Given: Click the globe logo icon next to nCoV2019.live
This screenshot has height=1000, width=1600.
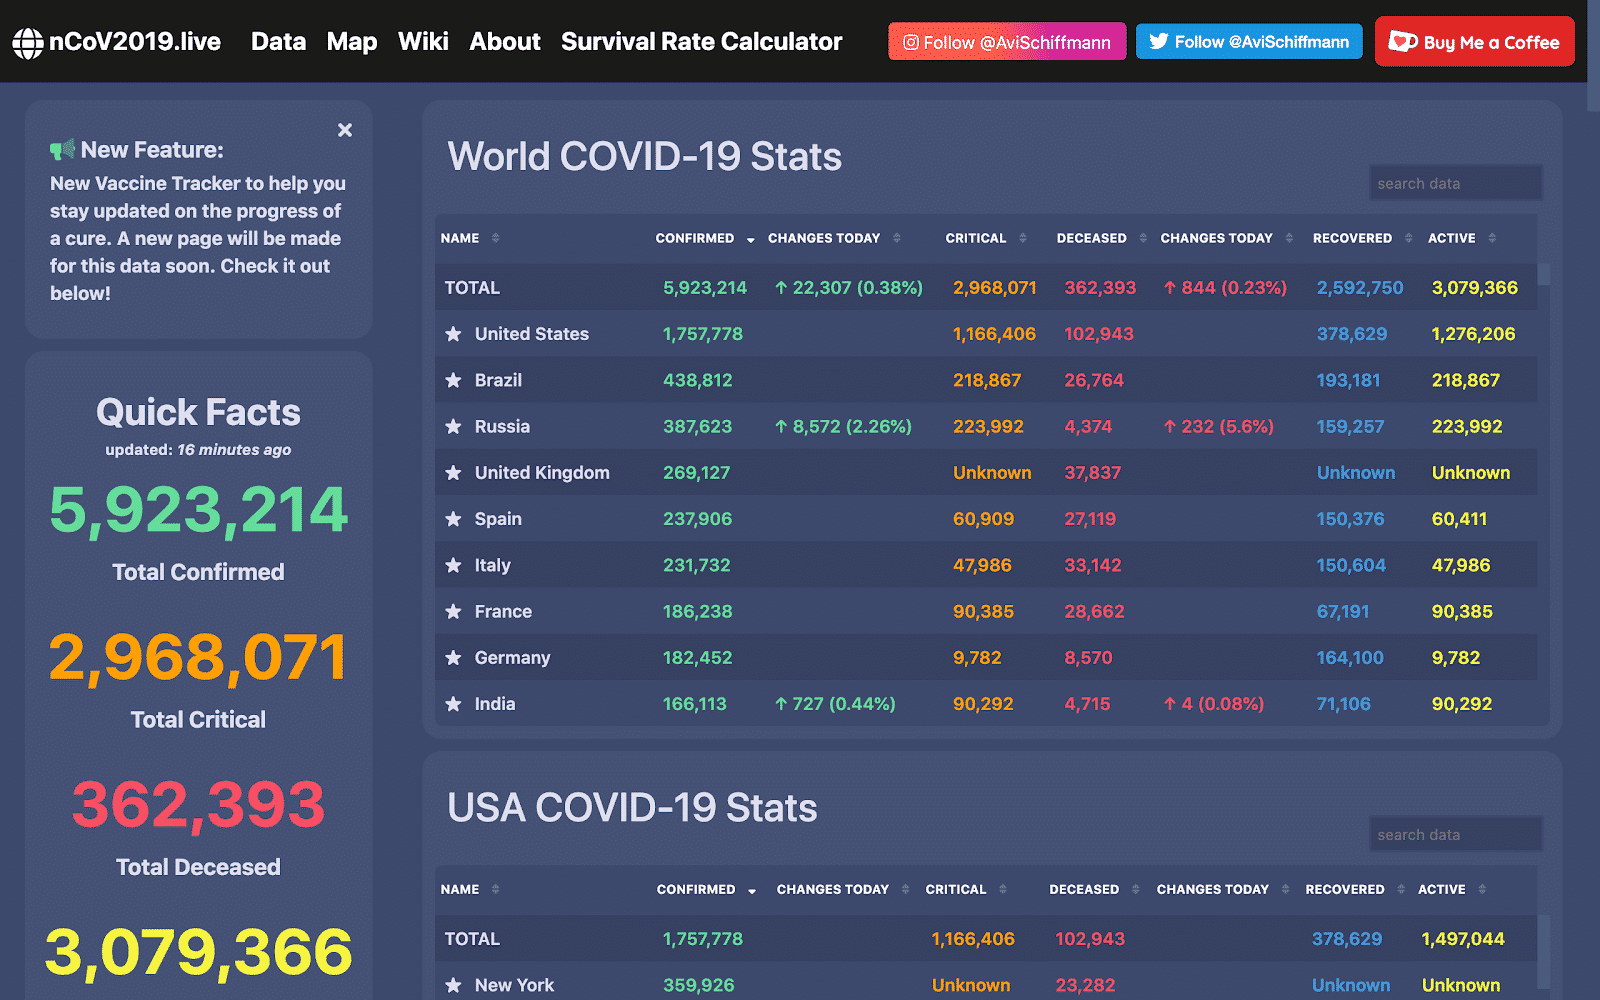Looking at the screenshot, I should (x=28, y=43).
